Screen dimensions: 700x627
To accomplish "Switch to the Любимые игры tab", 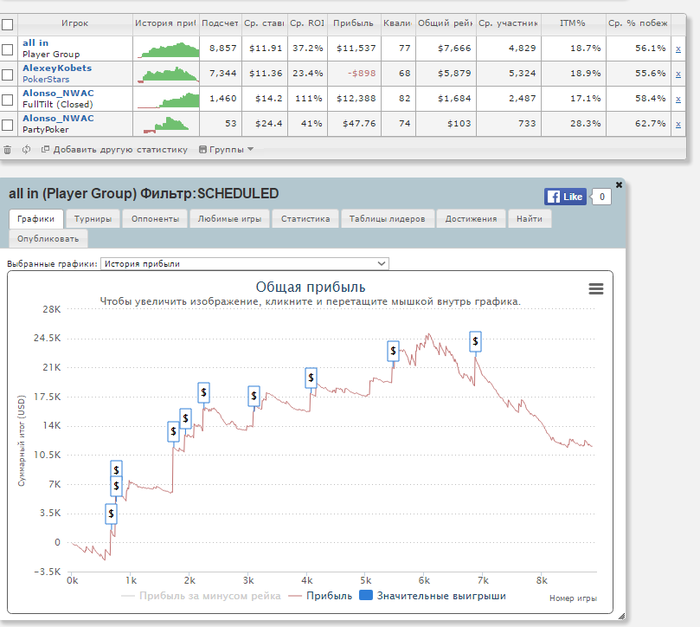I will 229,219.
